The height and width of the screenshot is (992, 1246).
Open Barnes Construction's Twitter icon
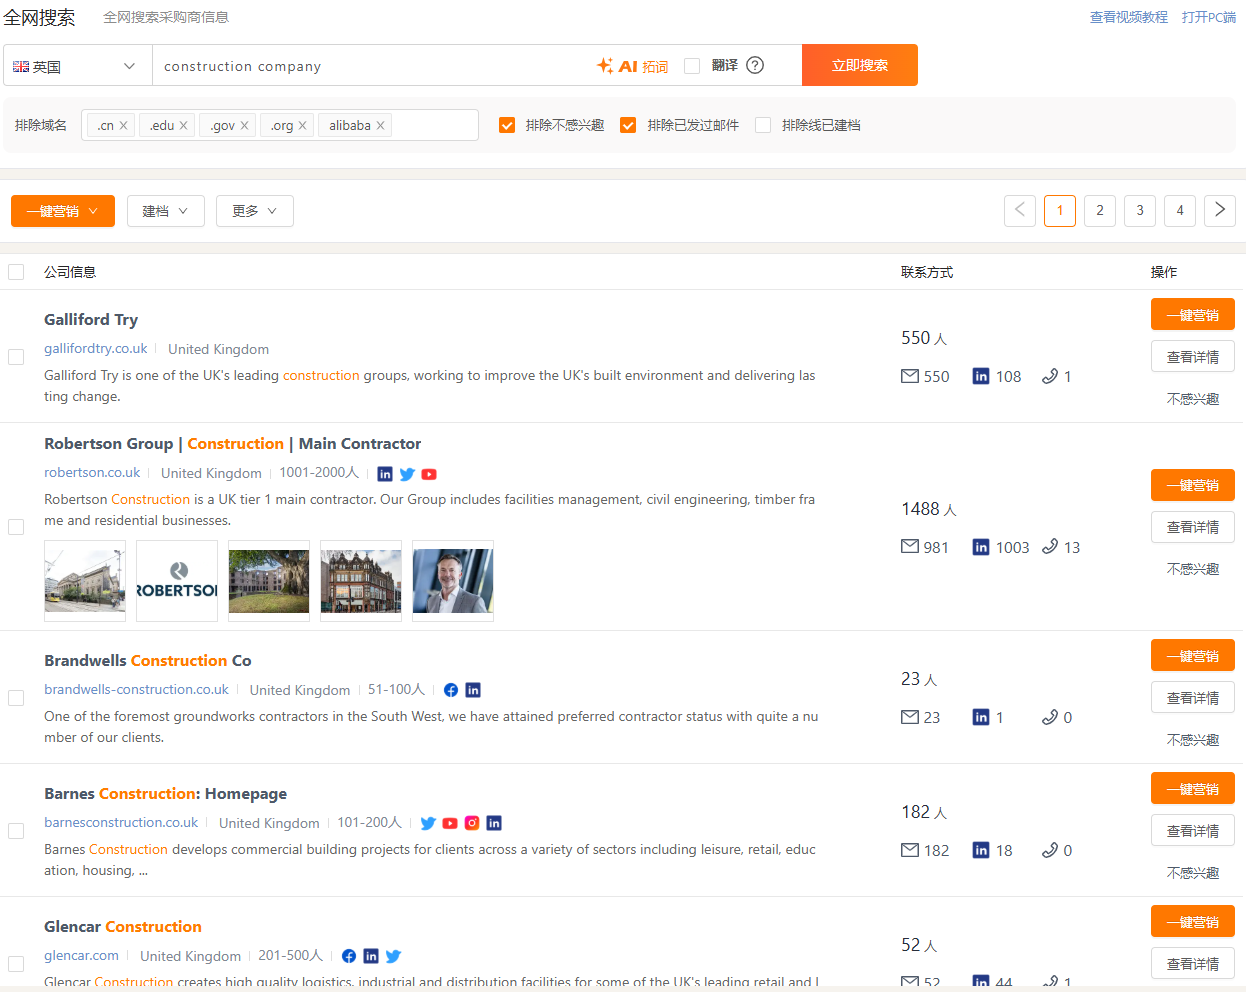(x=428, y=823)
